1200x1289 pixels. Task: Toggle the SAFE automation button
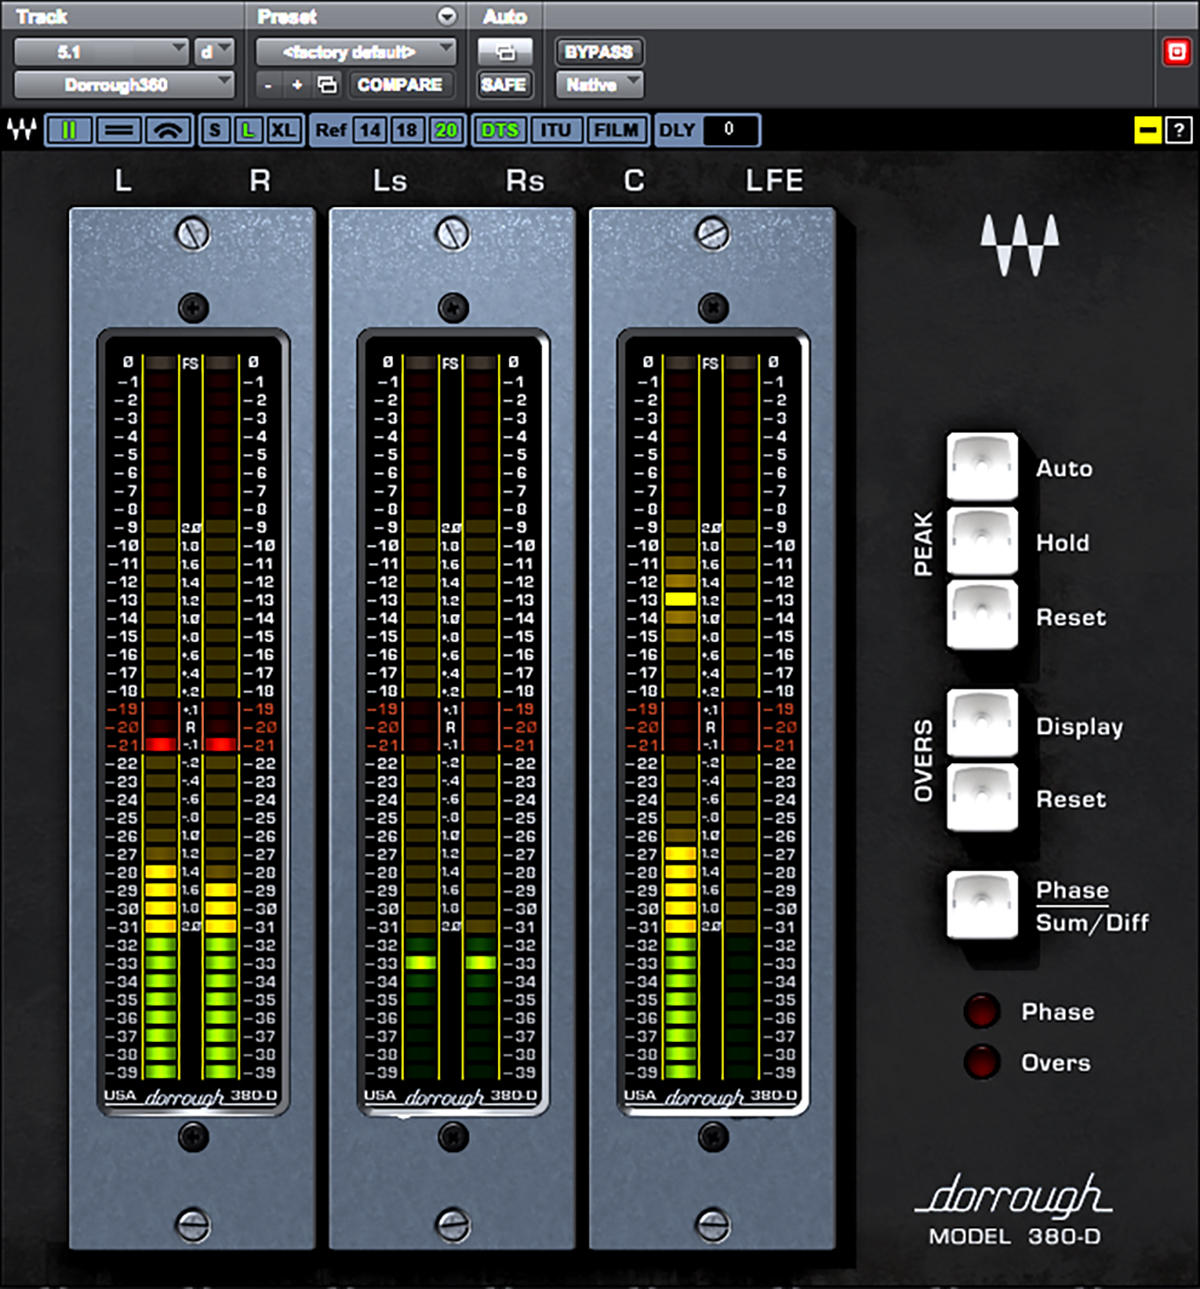[504, 85]
